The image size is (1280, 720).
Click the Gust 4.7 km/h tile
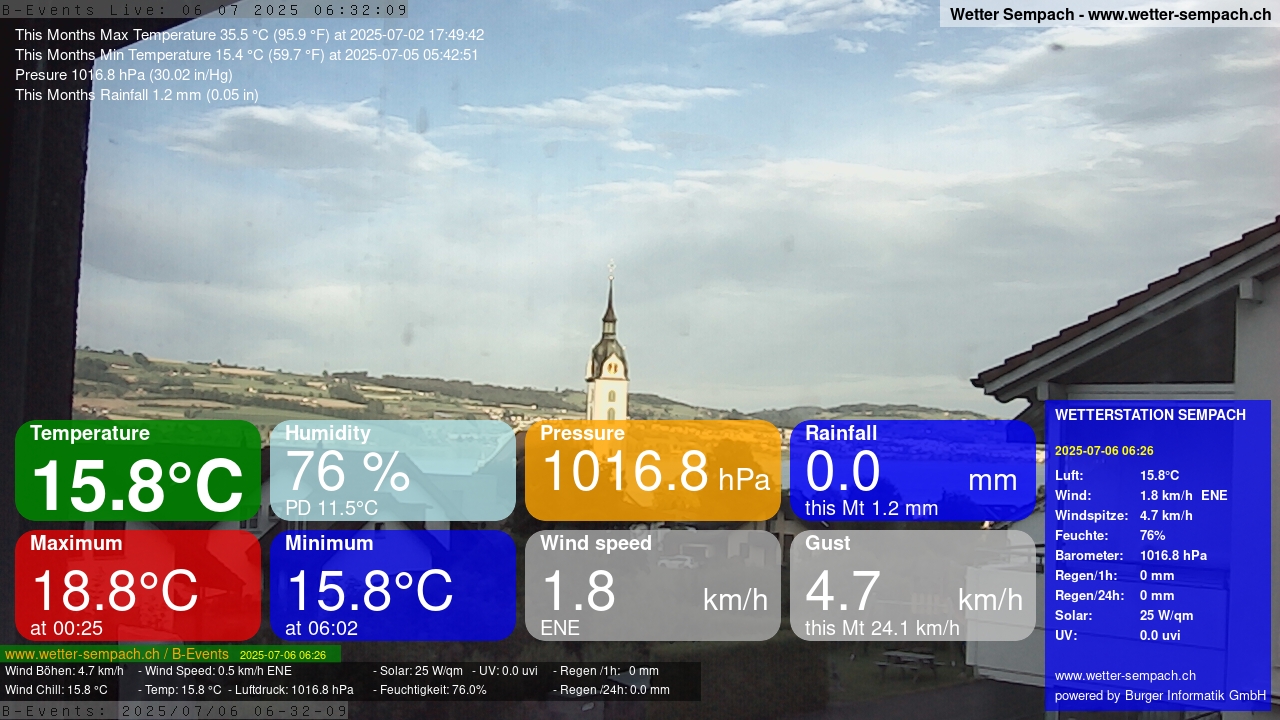point(913,585)
